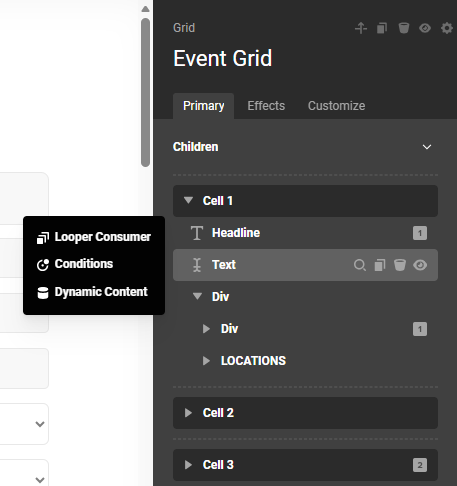
Task: Toggle Event Grid visibility with eye icon
Action: [x=425, y=28]
